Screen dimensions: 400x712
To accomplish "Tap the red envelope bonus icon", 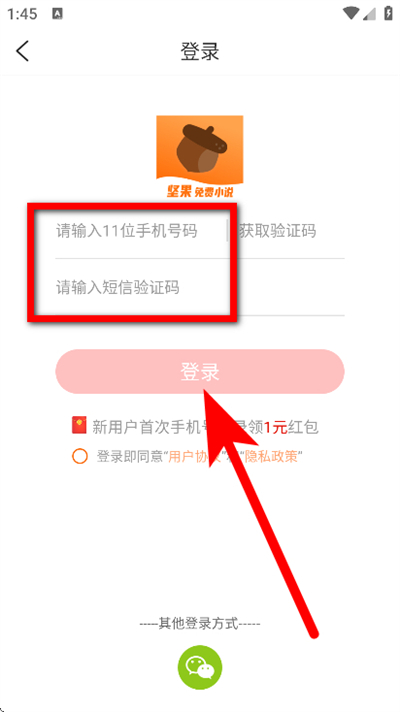I will (79, 426).
